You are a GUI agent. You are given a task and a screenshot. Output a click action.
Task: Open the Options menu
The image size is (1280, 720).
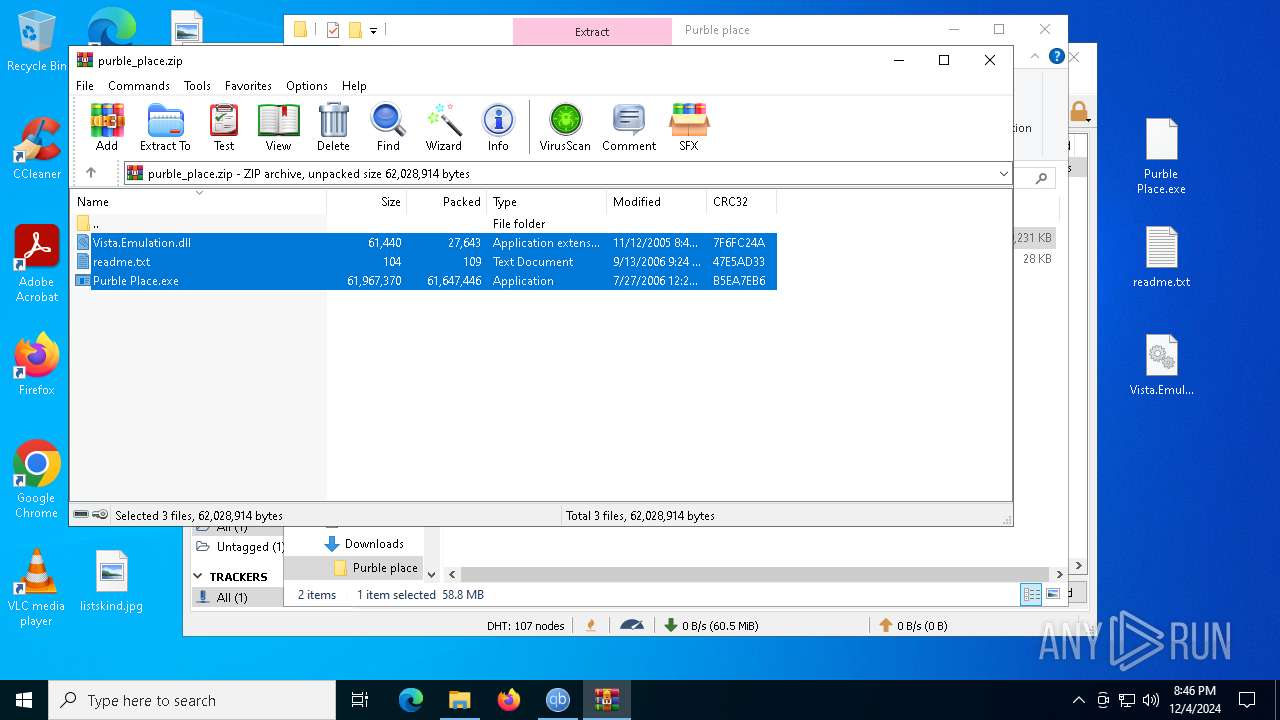307,86
